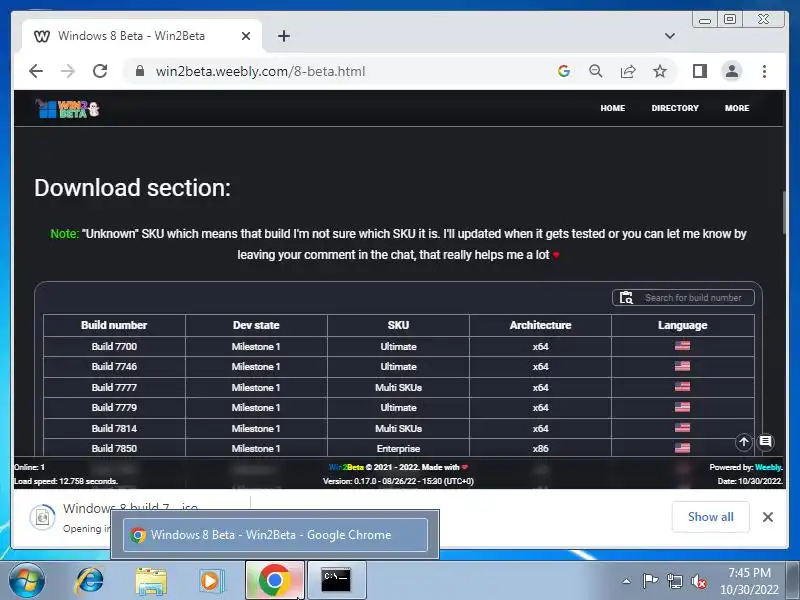Open Action Center flag icon
800x600 pixels.
[649, 581]
